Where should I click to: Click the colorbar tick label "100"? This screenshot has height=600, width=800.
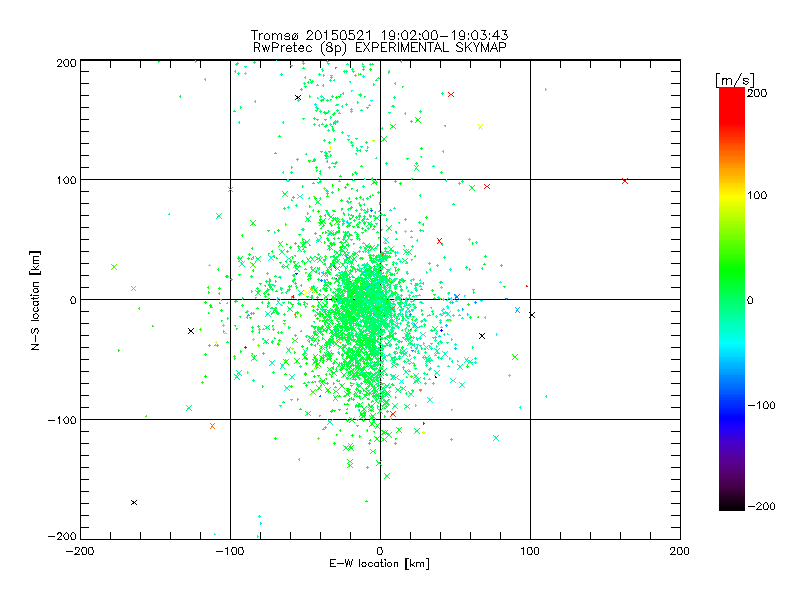point(757,195)
